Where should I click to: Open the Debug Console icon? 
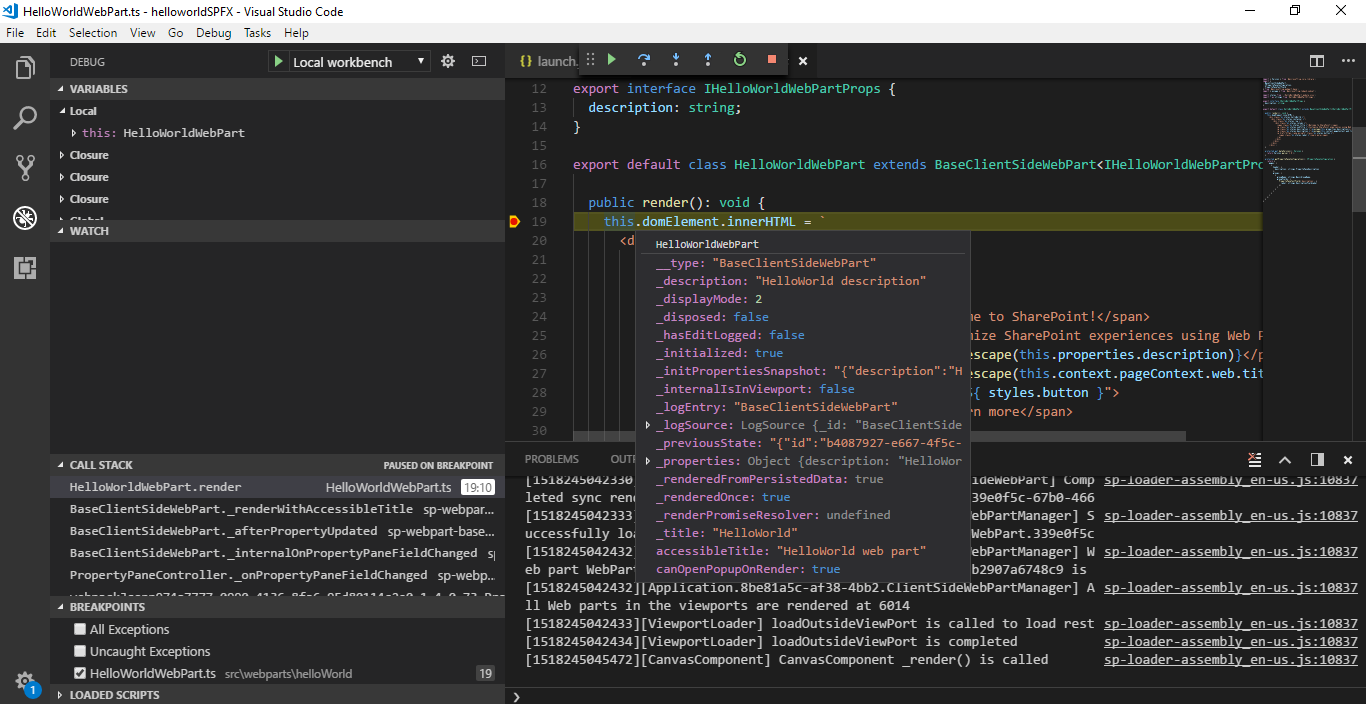[x=479, y=61]
